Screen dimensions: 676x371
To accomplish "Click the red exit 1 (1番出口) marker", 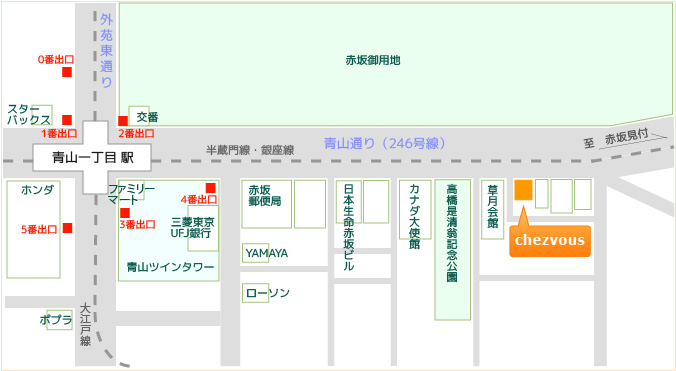I will coord(67,120).
